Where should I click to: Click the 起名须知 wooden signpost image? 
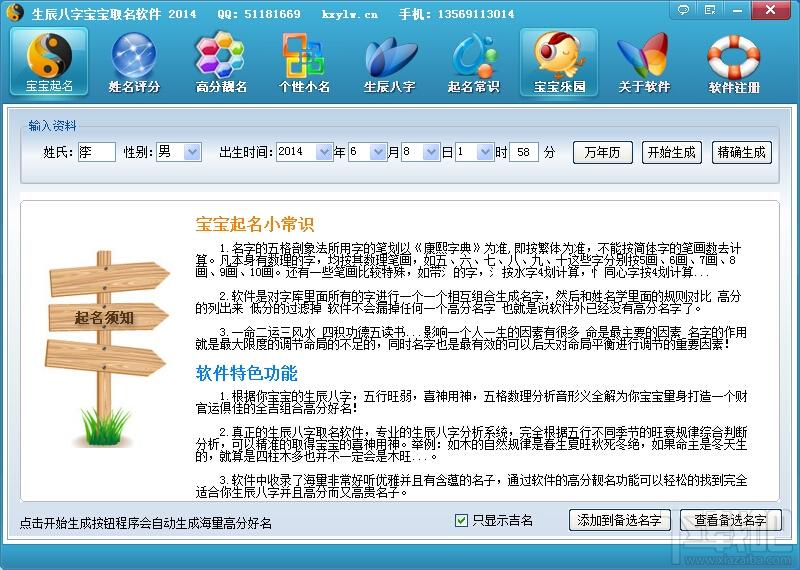tap(106, 348)
